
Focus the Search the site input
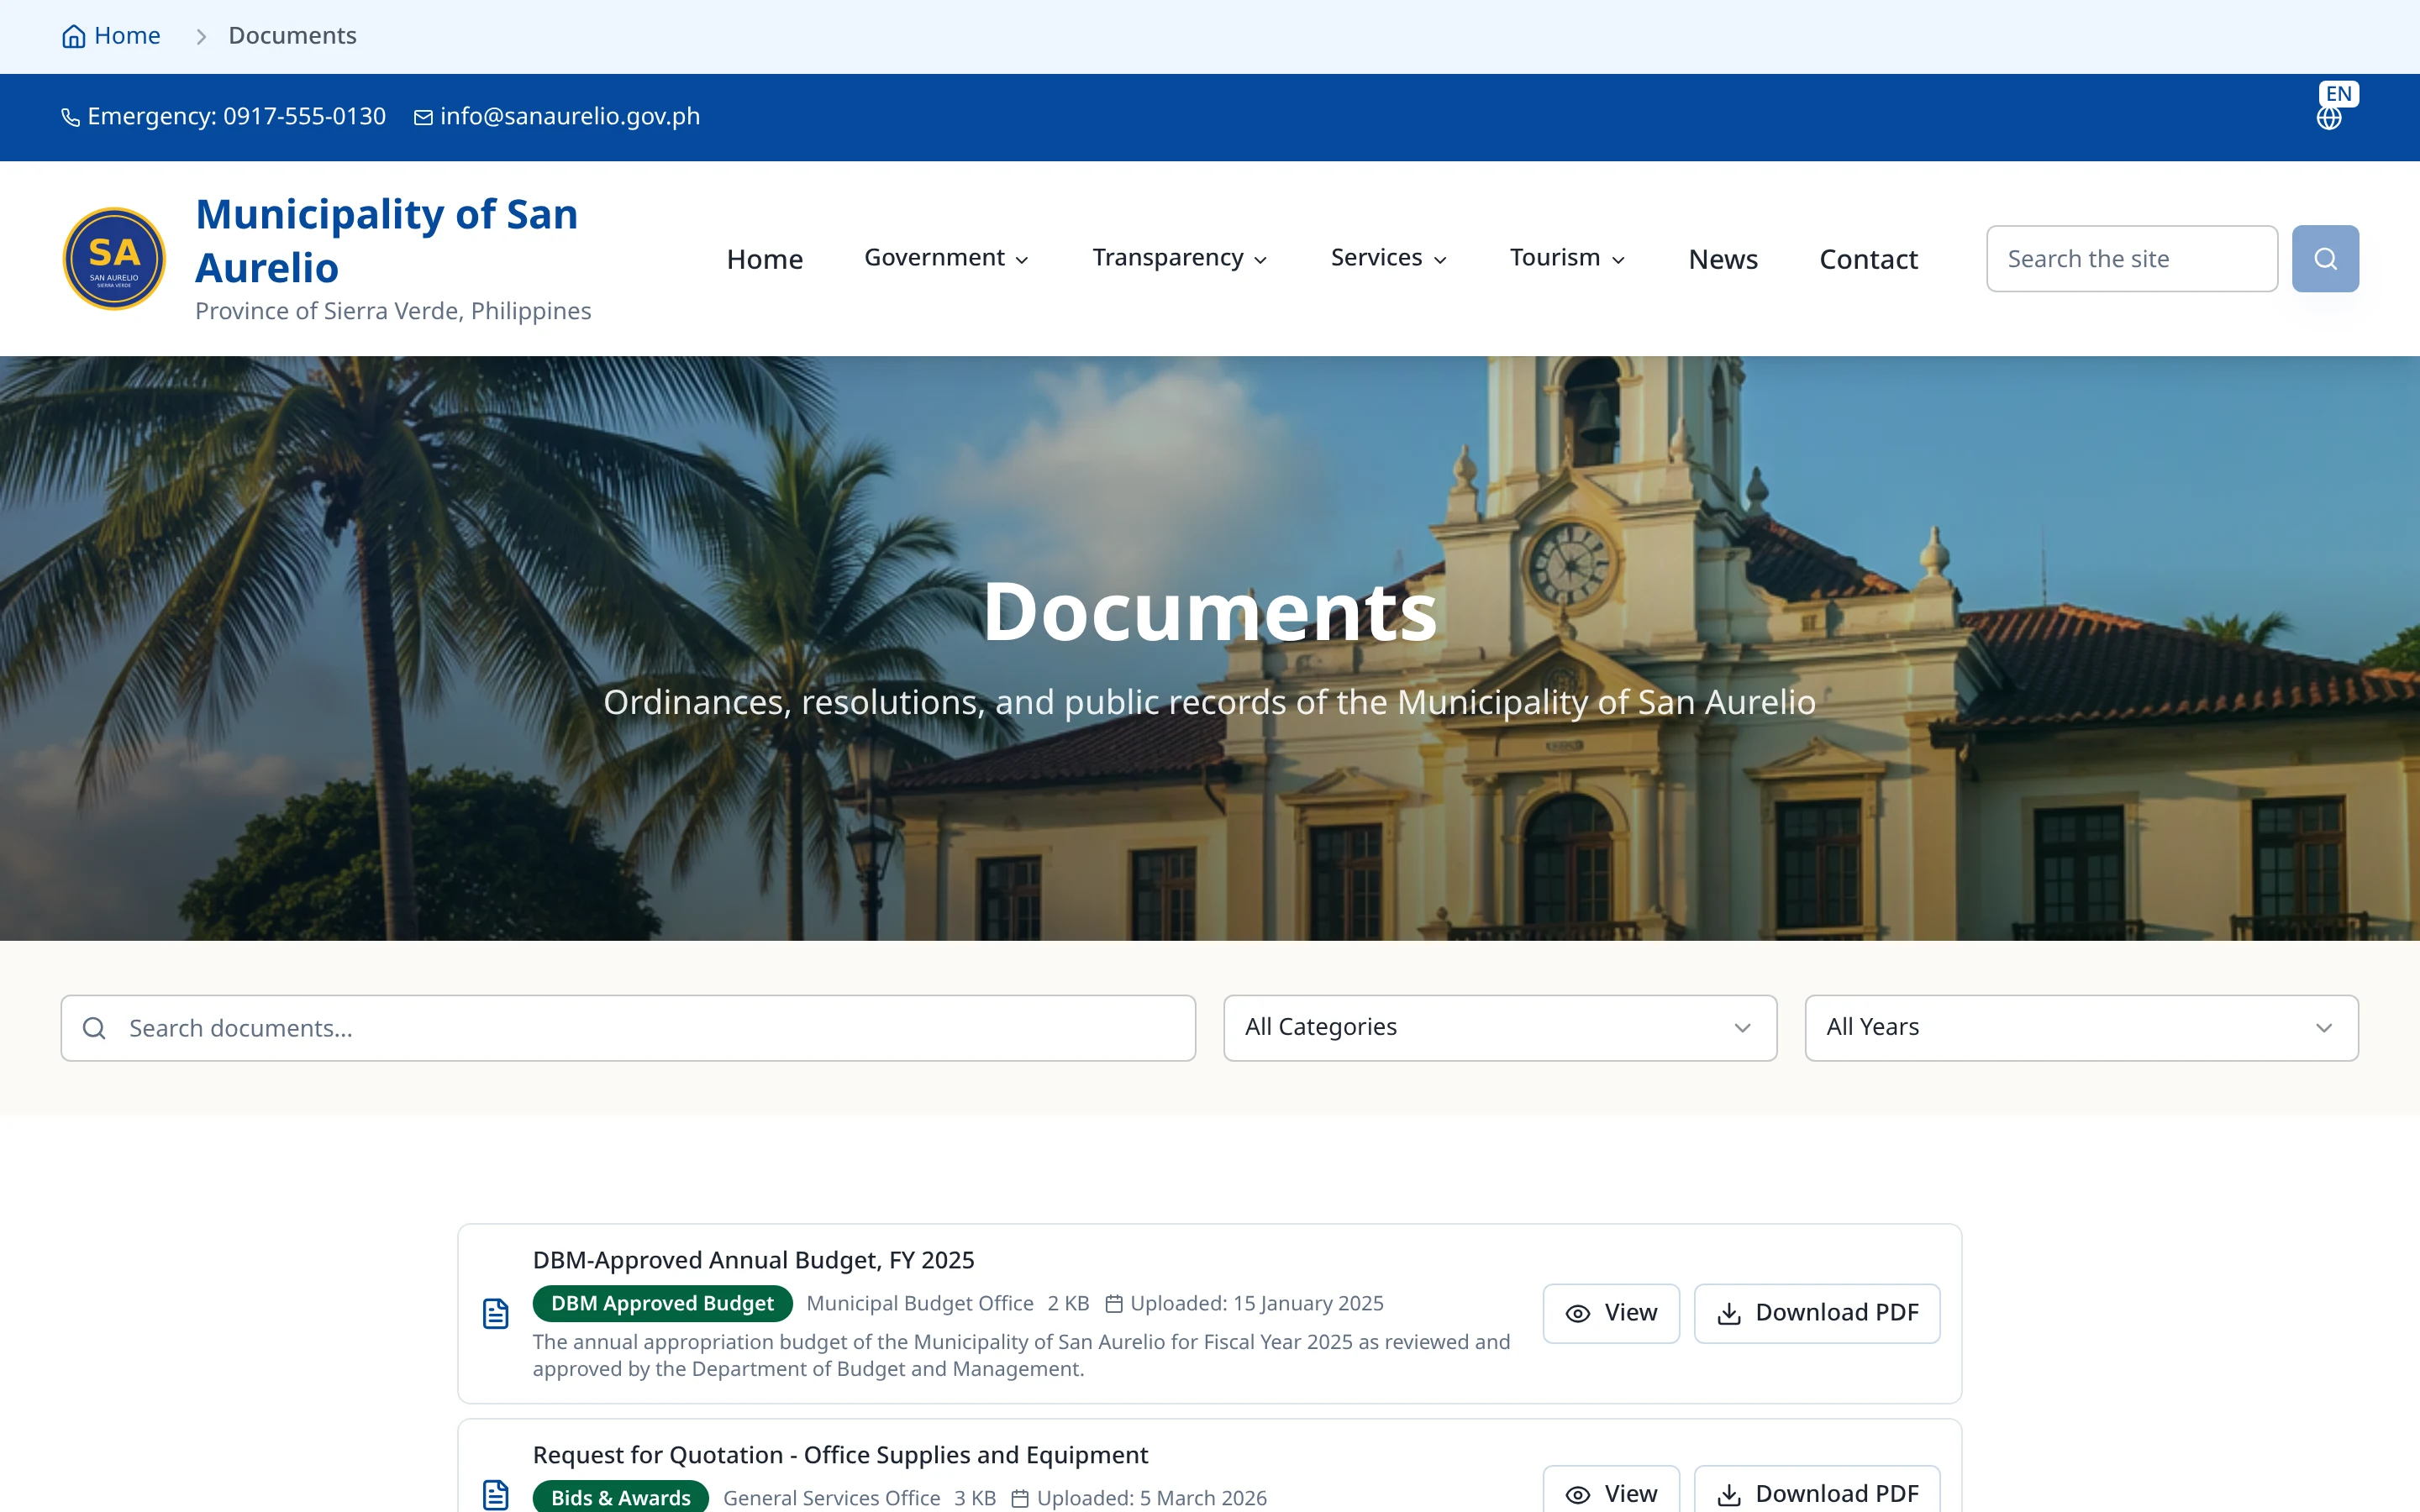[x=2131, y=259]
